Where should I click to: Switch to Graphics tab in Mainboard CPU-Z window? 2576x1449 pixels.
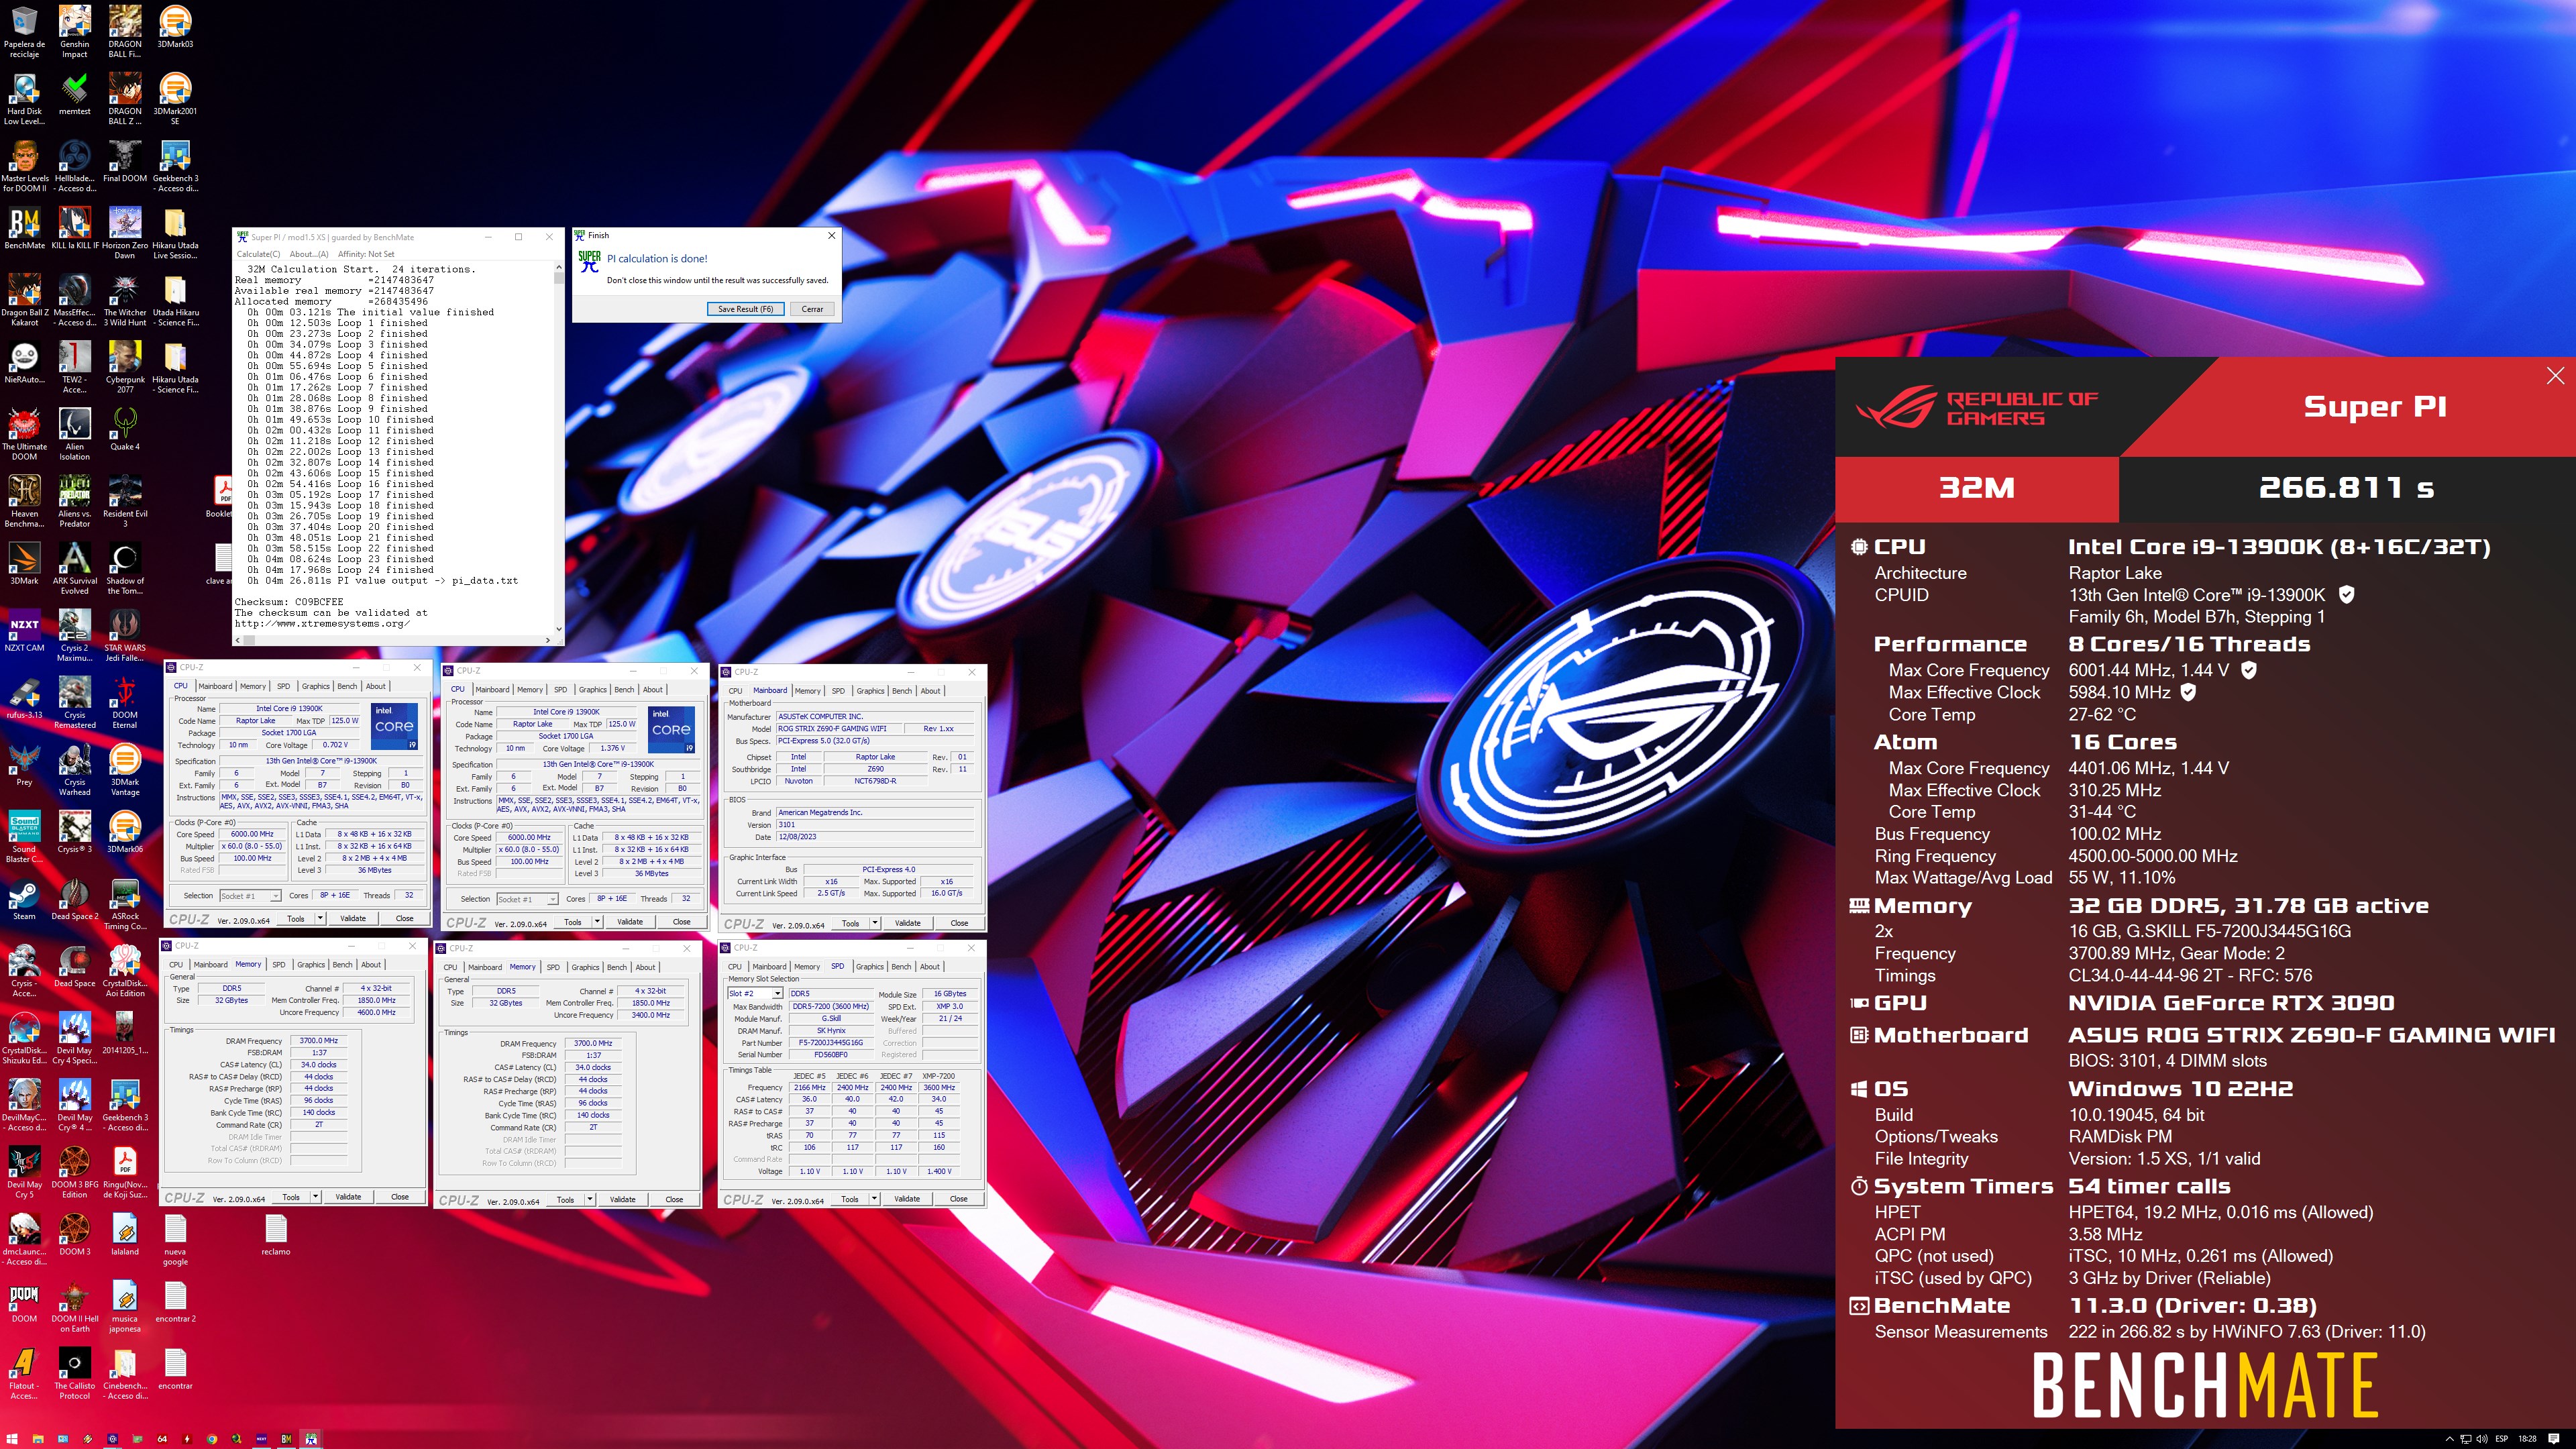click(870, 691)
